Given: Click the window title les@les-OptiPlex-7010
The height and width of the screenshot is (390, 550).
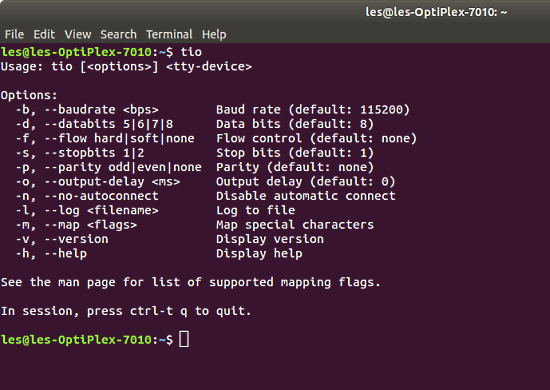Looking at the screenshot, I should [x=436, y=12].
